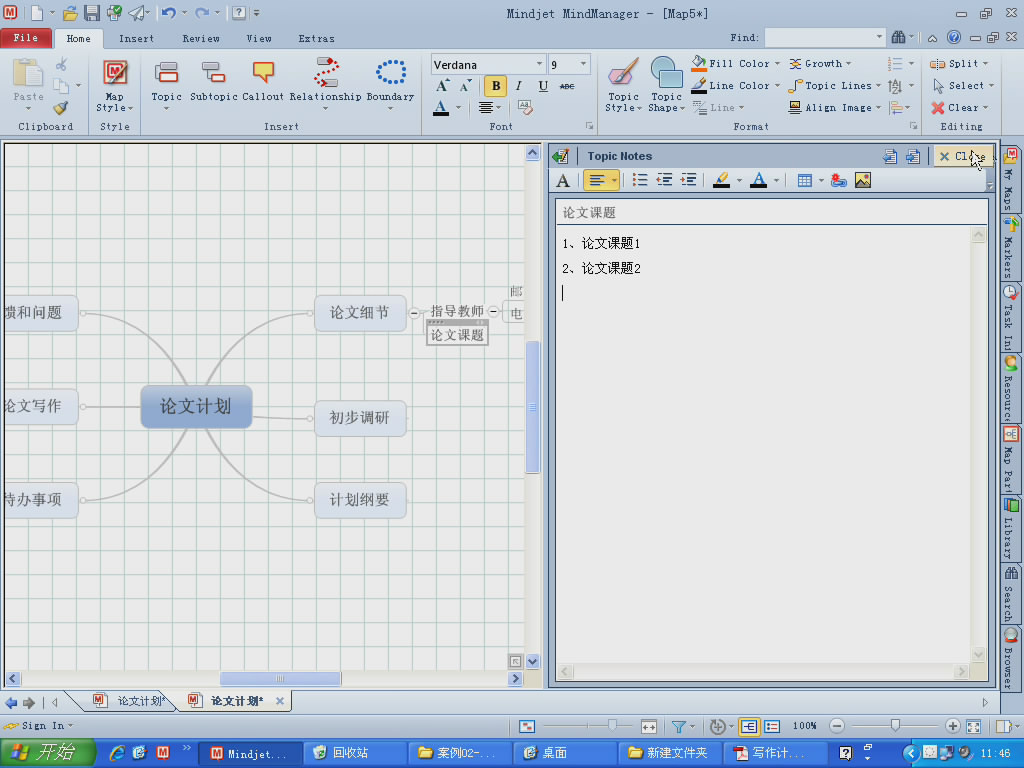Switch to the View ribbon tab
This screenshot has height=768, width=1024.
point(259,39)
